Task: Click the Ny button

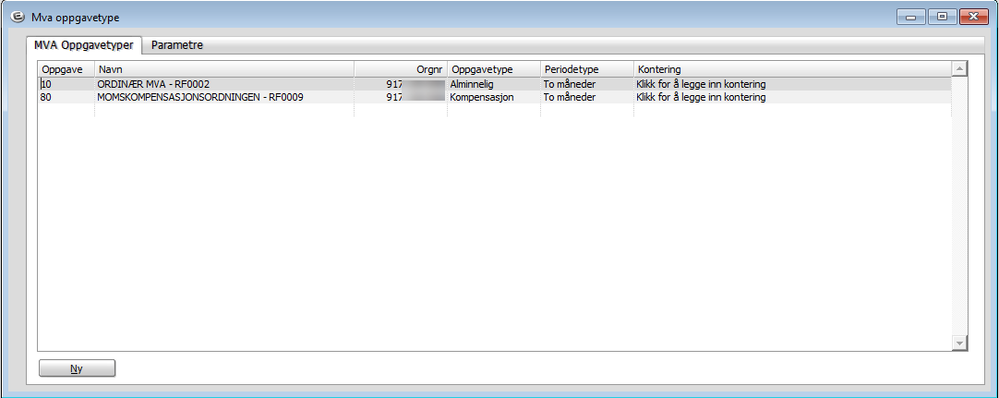Action: click(77, 368)
